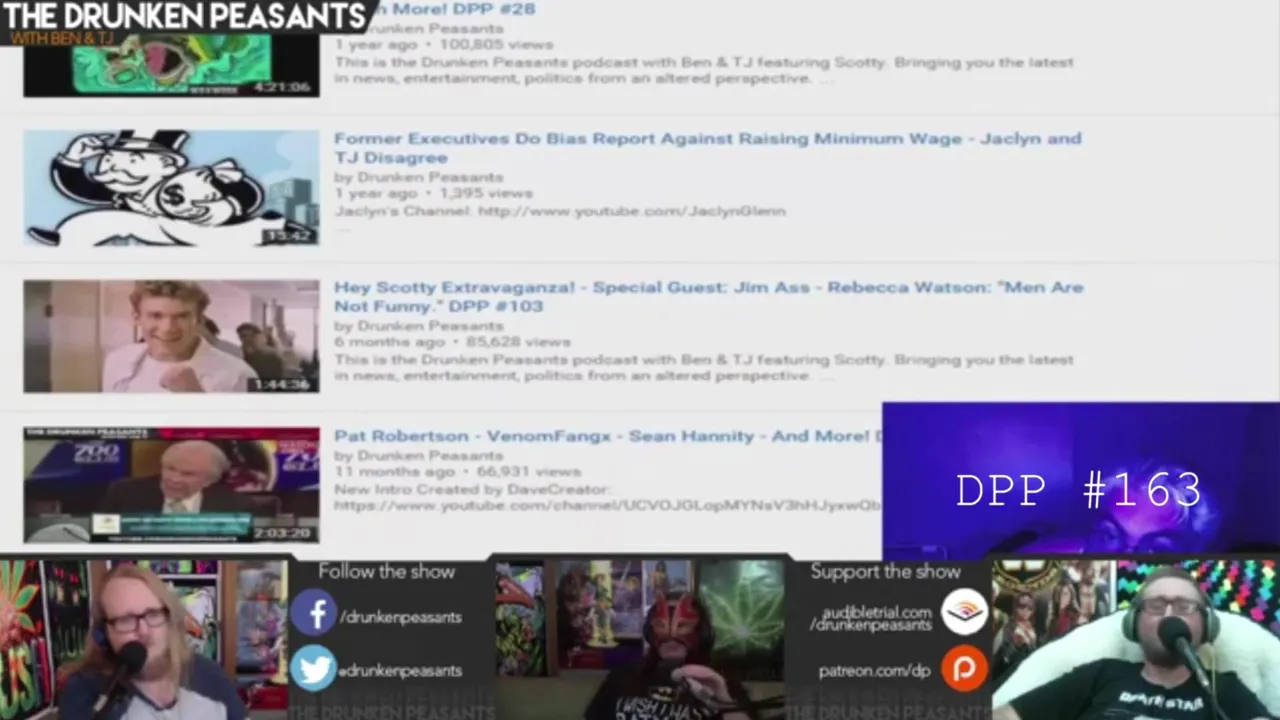Open the Jaclyn Glenn channel URL link
Screen dimensions: 1280x720
(x=632, y=211)
